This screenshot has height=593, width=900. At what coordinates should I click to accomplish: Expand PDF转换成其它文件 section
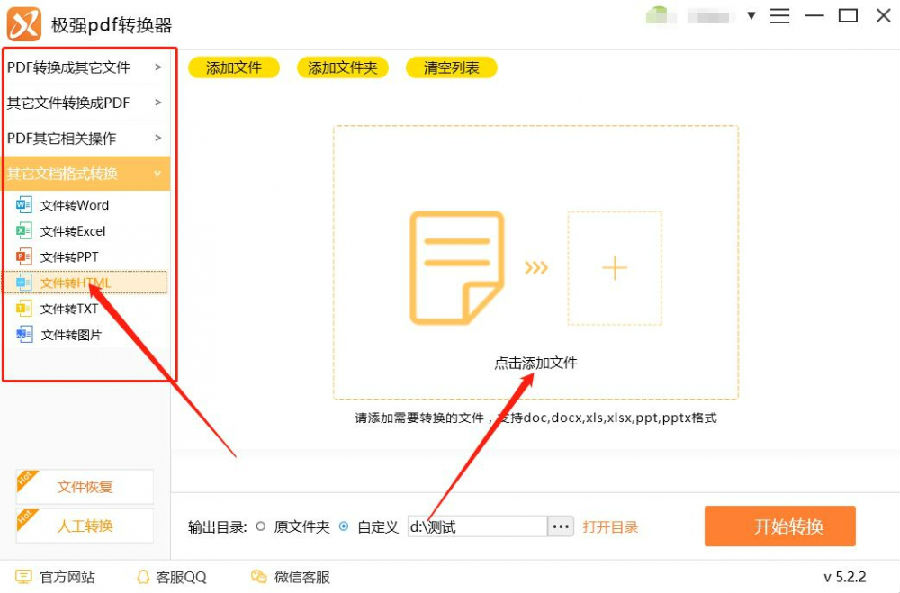click(86, 67)
